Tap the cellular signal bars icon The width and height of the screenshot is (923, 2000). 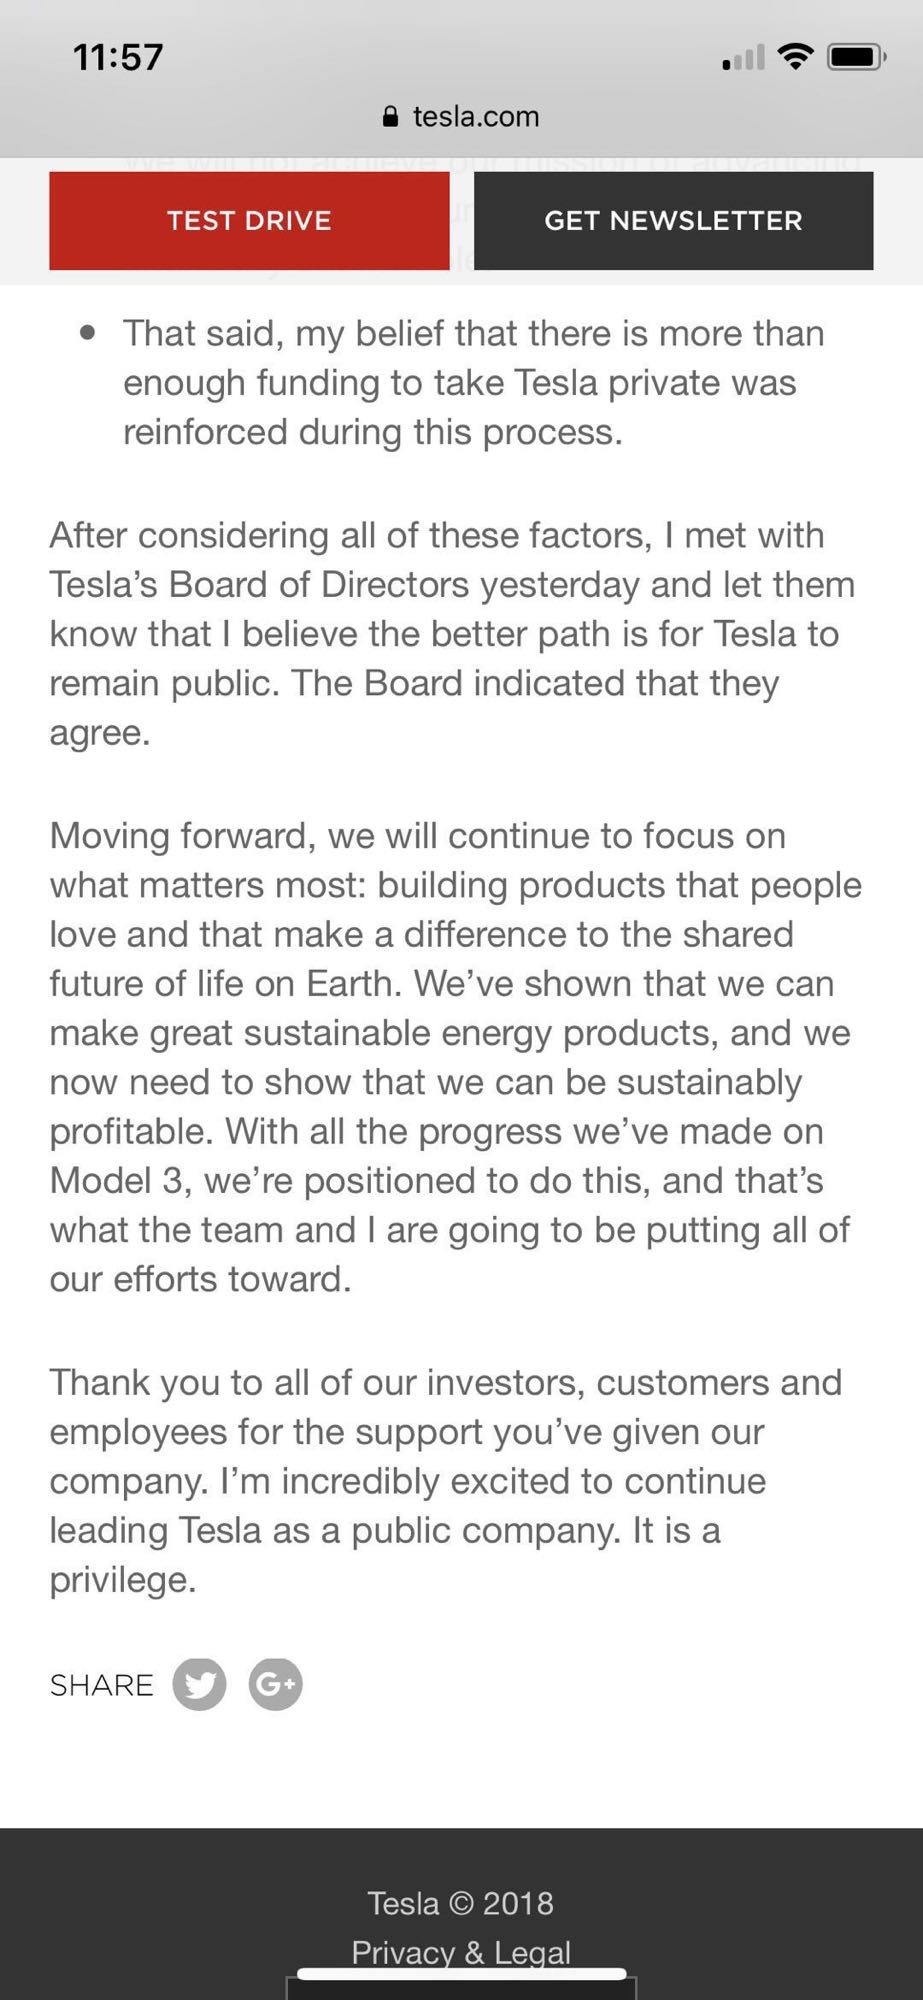coord(743,57)
